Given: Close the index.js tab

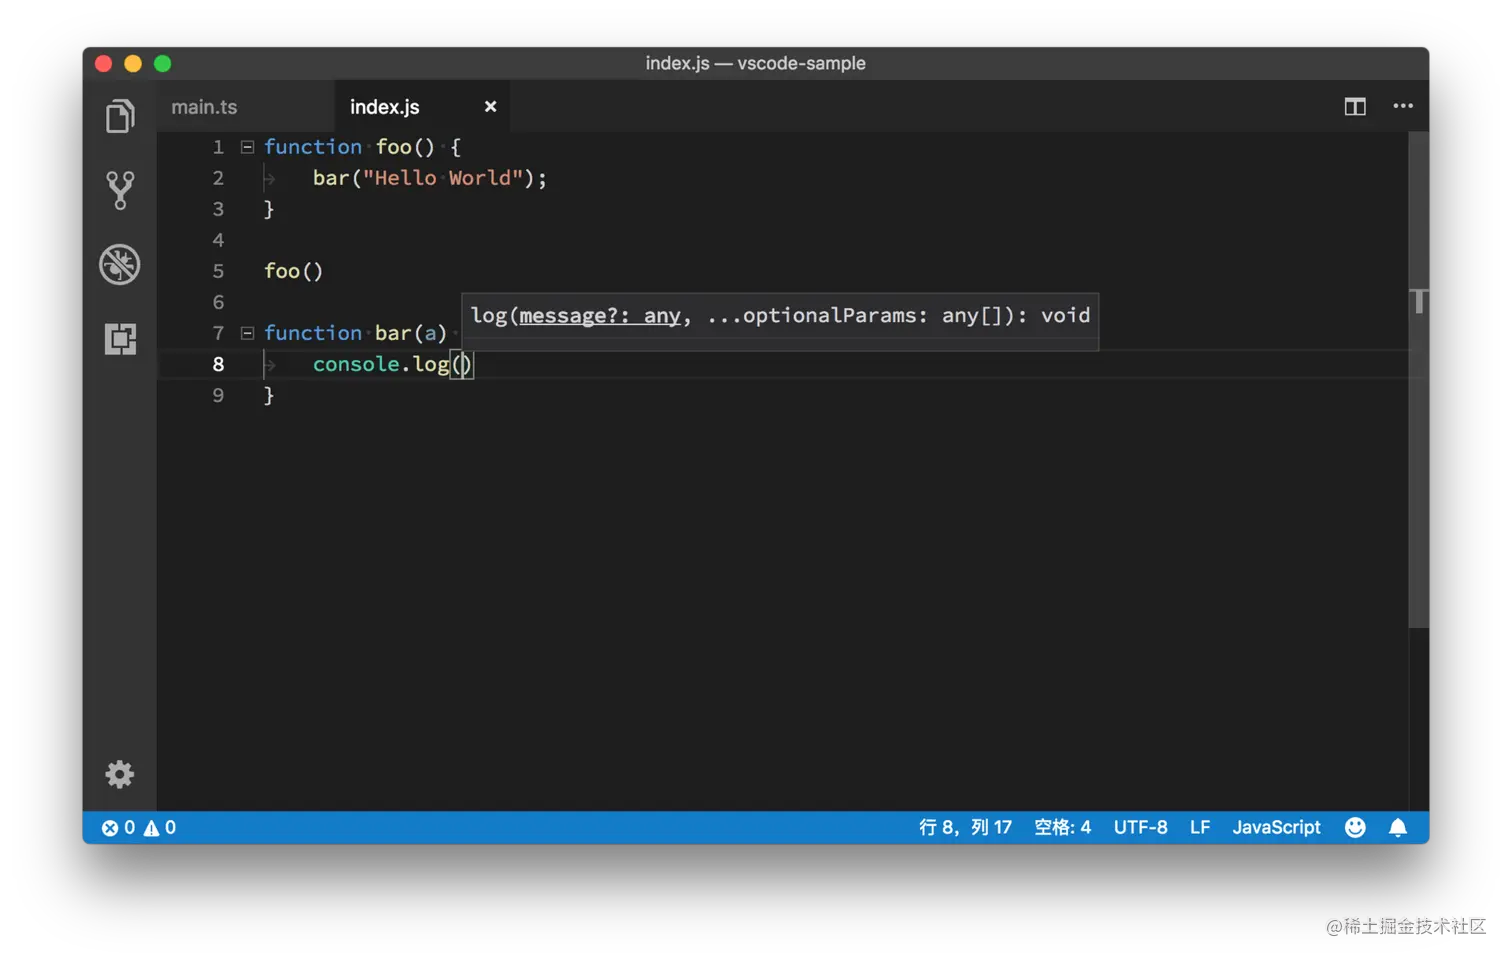Looking at the screenshot, I should 490,106.
